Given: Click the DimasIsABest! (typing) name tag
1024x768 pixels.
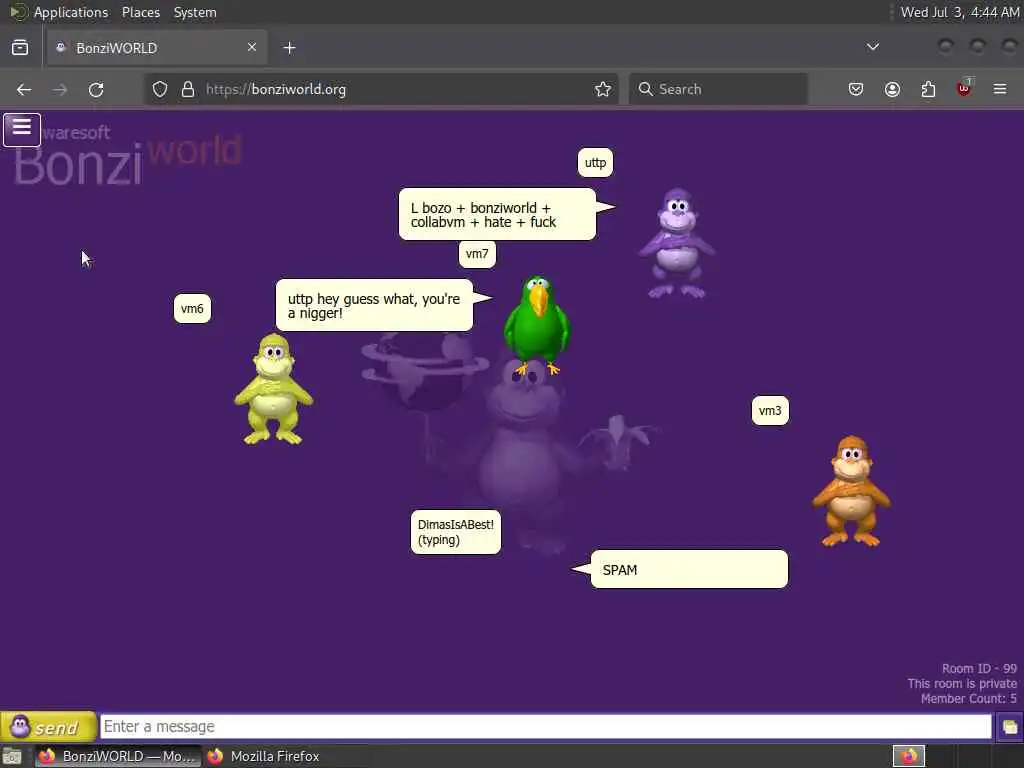Looking at the screenshot, I should click(456, 532).
